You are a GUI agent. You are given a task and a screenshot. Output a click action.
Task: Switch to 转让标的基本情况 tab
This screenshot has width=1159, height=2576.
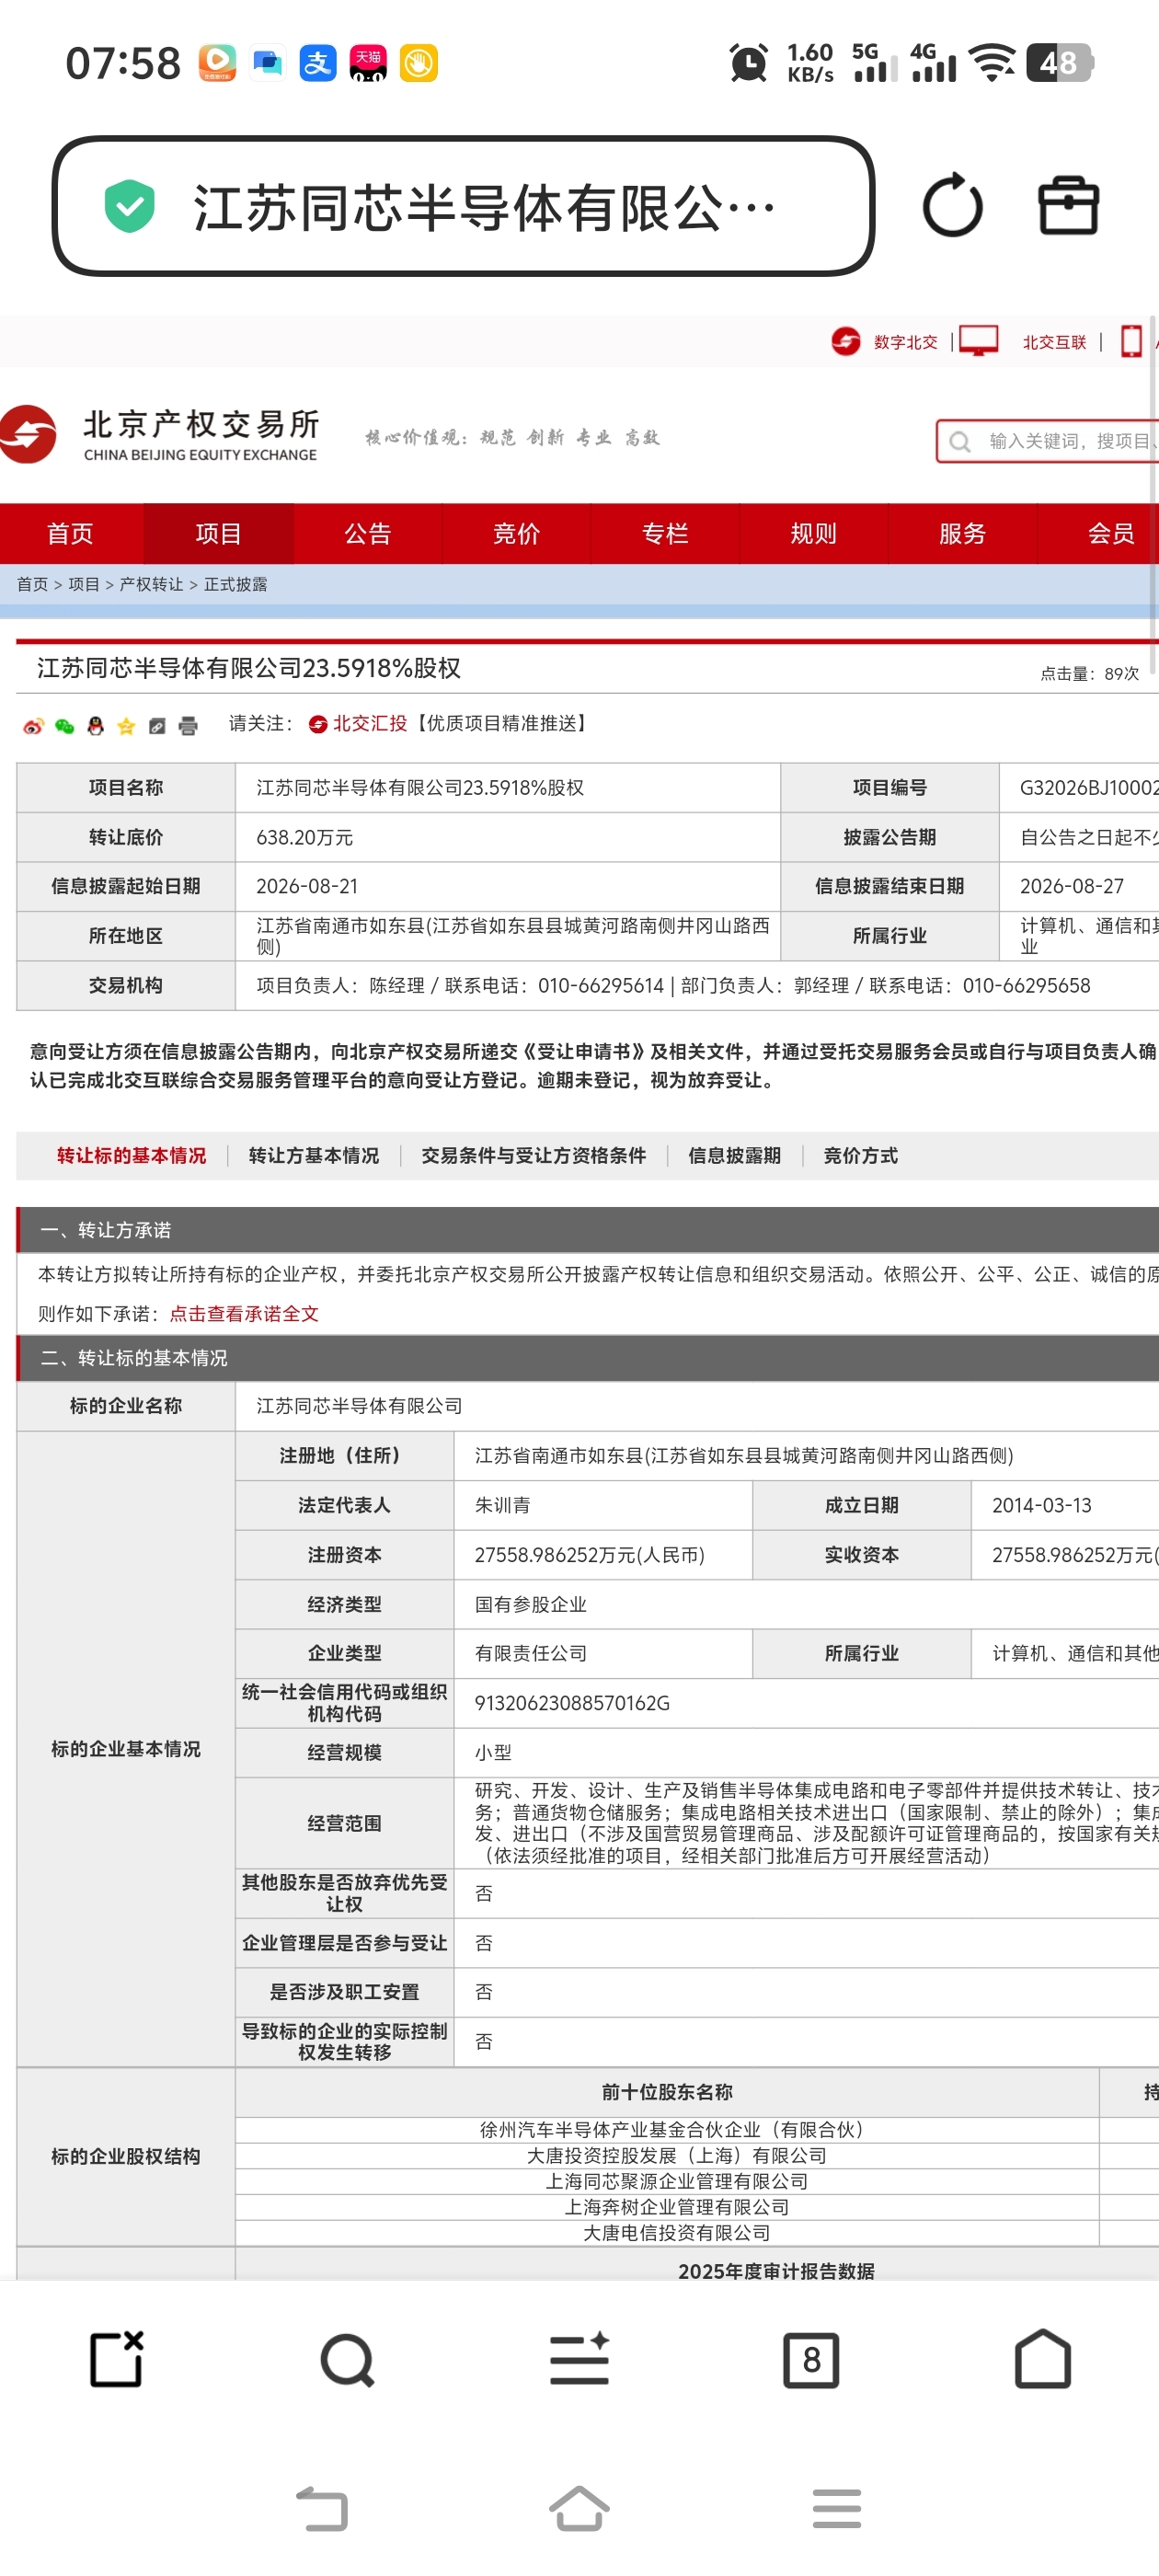point(131,1155)
